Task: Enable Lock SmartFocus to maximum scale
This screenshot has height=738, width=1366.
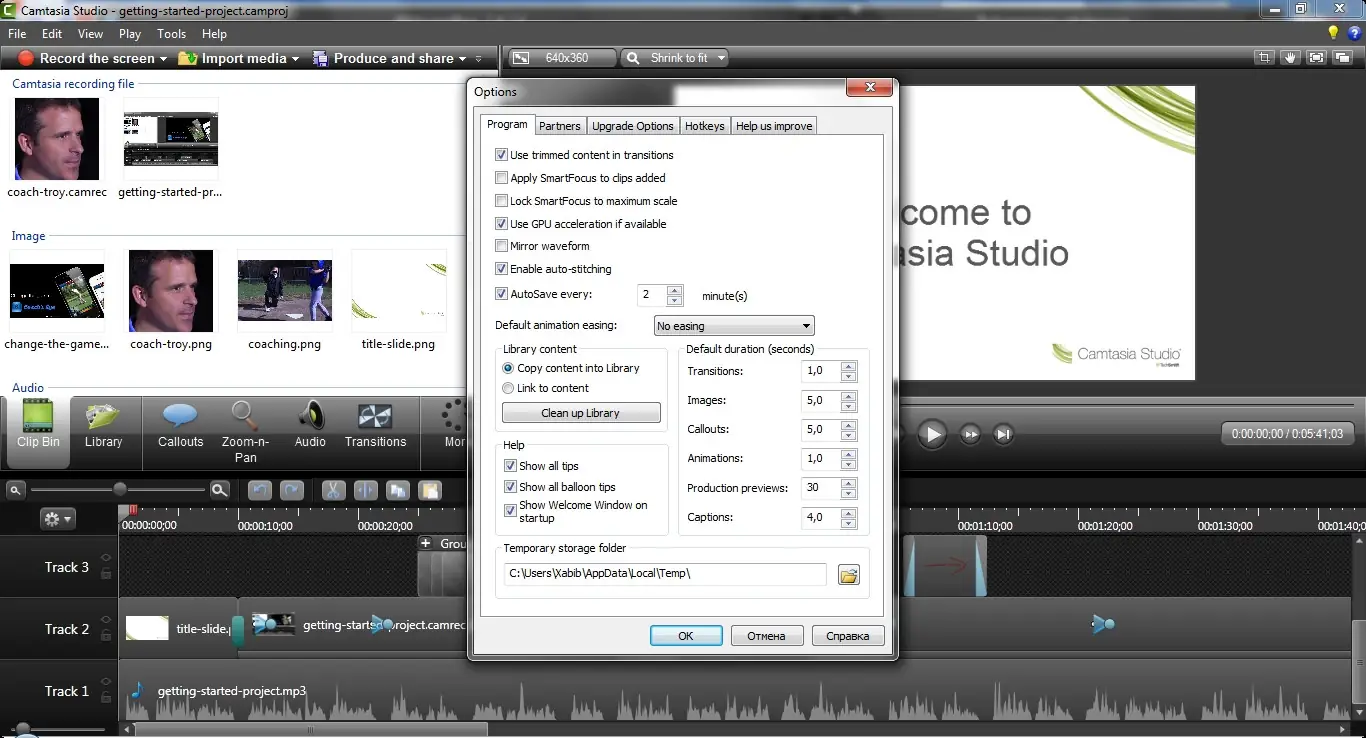Action: (x=502, y=201)
